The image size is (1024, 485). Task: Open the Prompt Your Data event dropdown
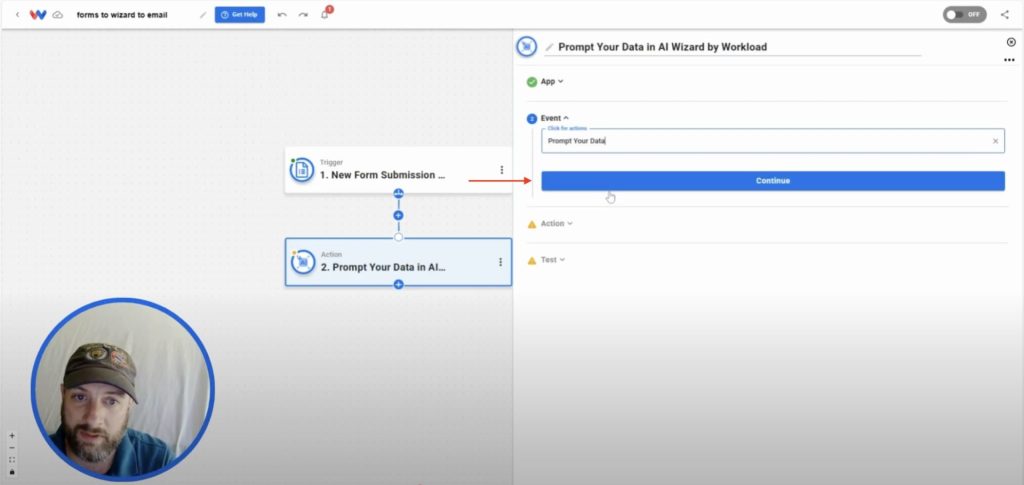773,141
